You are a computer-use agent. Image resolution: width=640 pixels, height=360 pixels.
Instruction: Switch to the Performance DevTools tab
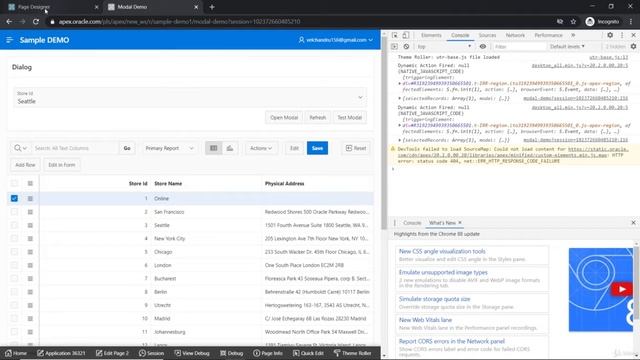click(x=548, y=36)
